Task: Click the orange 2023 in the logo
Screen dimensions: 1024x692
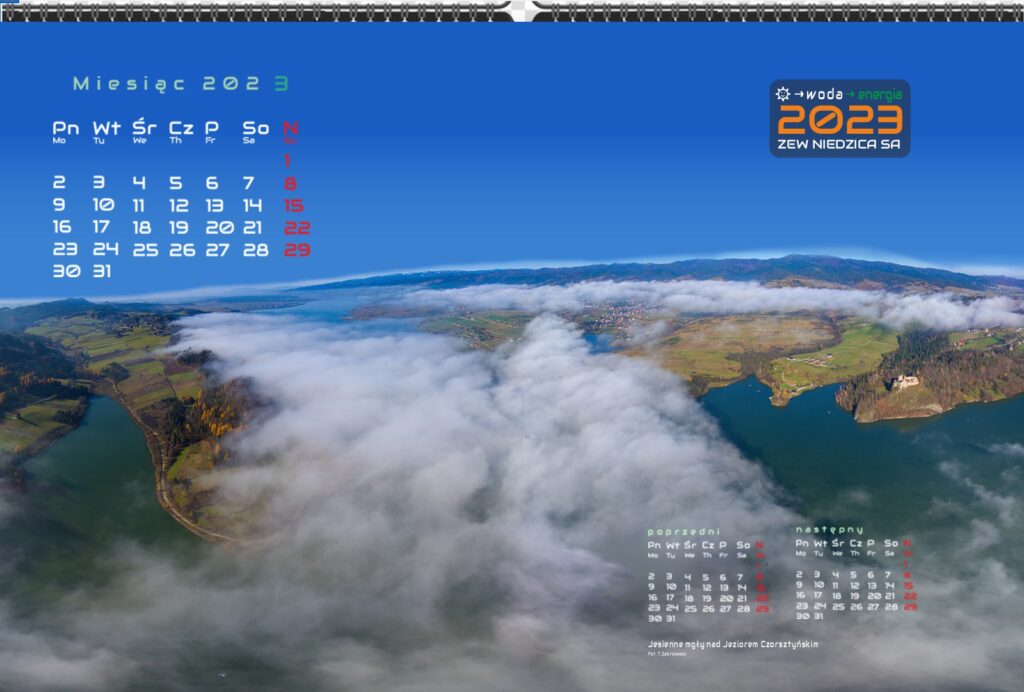Action: (840, 120)
